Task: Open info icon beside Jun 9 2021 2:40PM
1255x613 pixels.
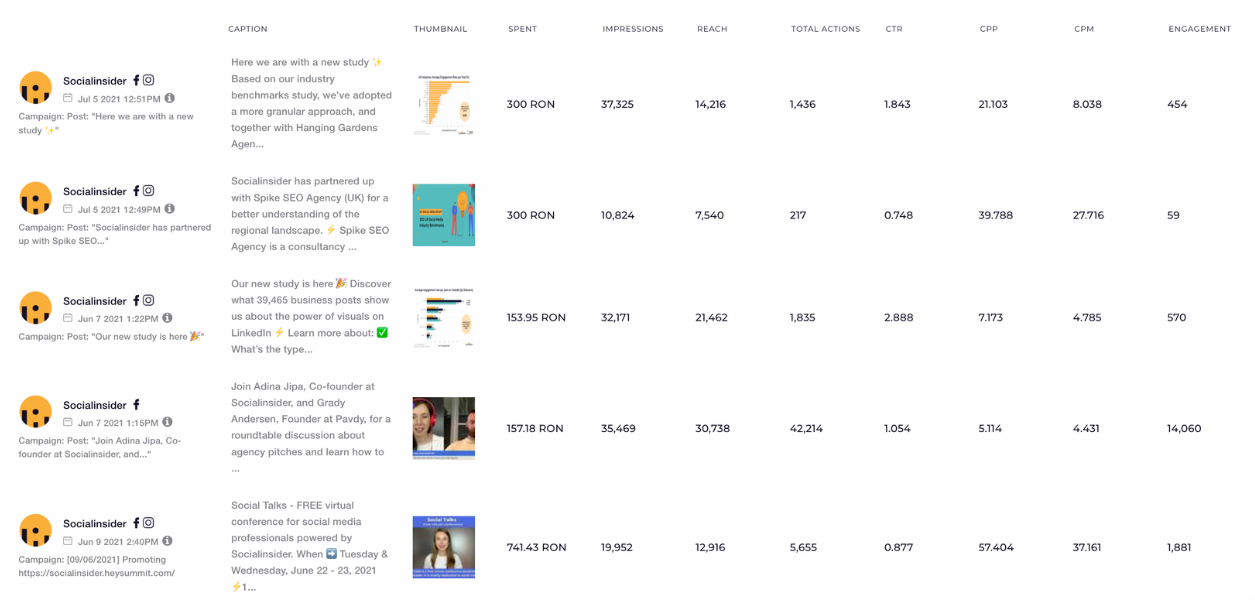Action: point(168,540)
